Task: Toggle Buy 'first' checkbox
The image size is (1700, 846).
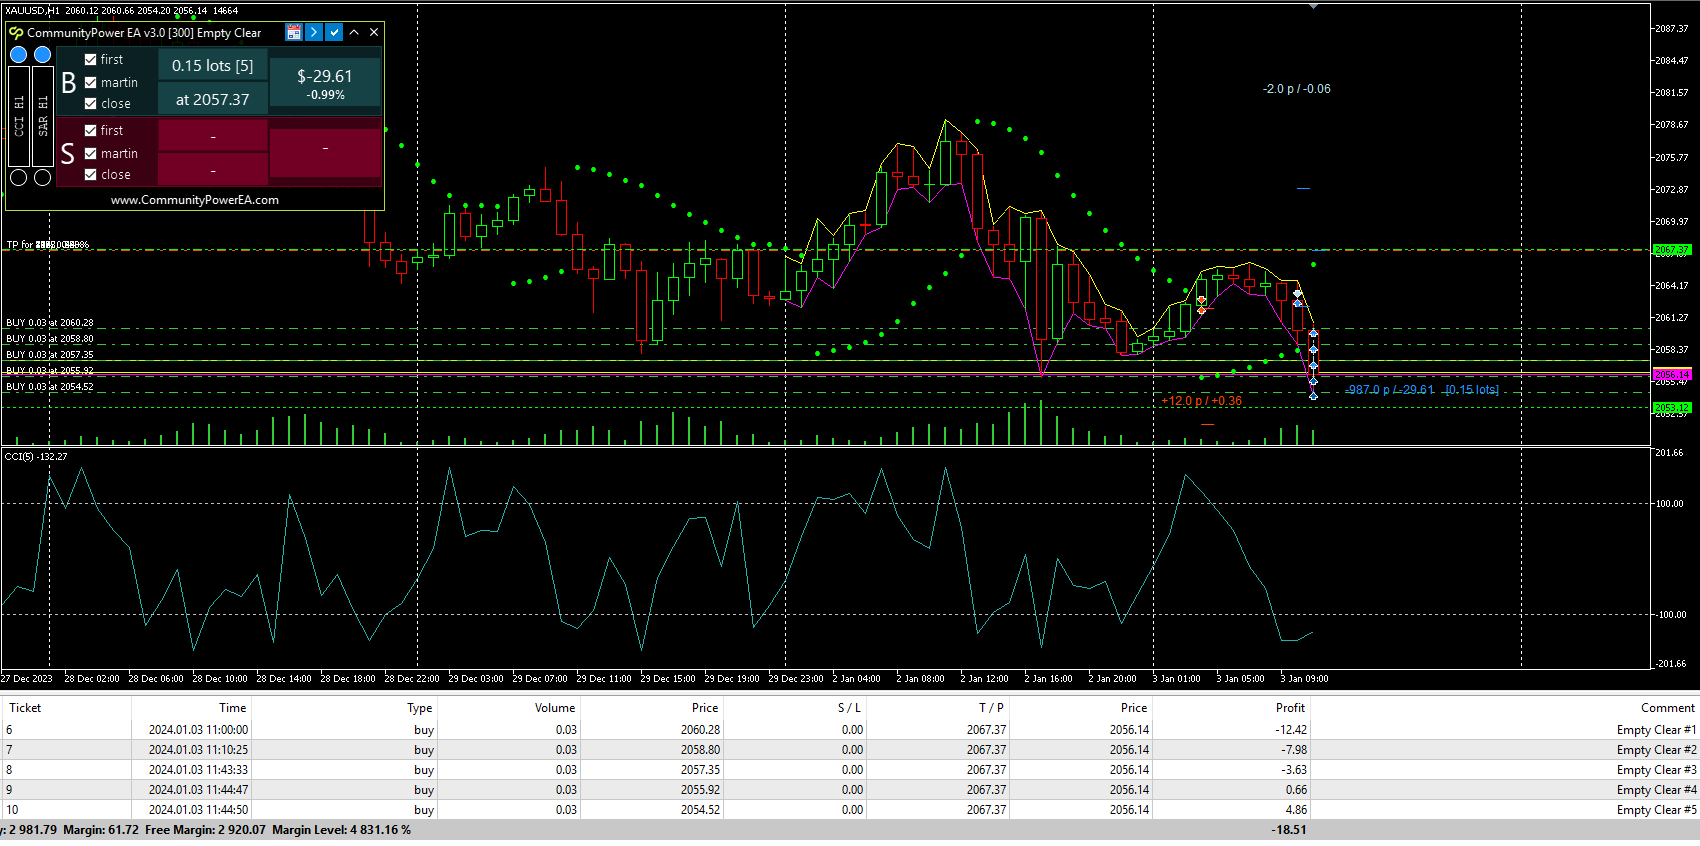Action: 91,59
